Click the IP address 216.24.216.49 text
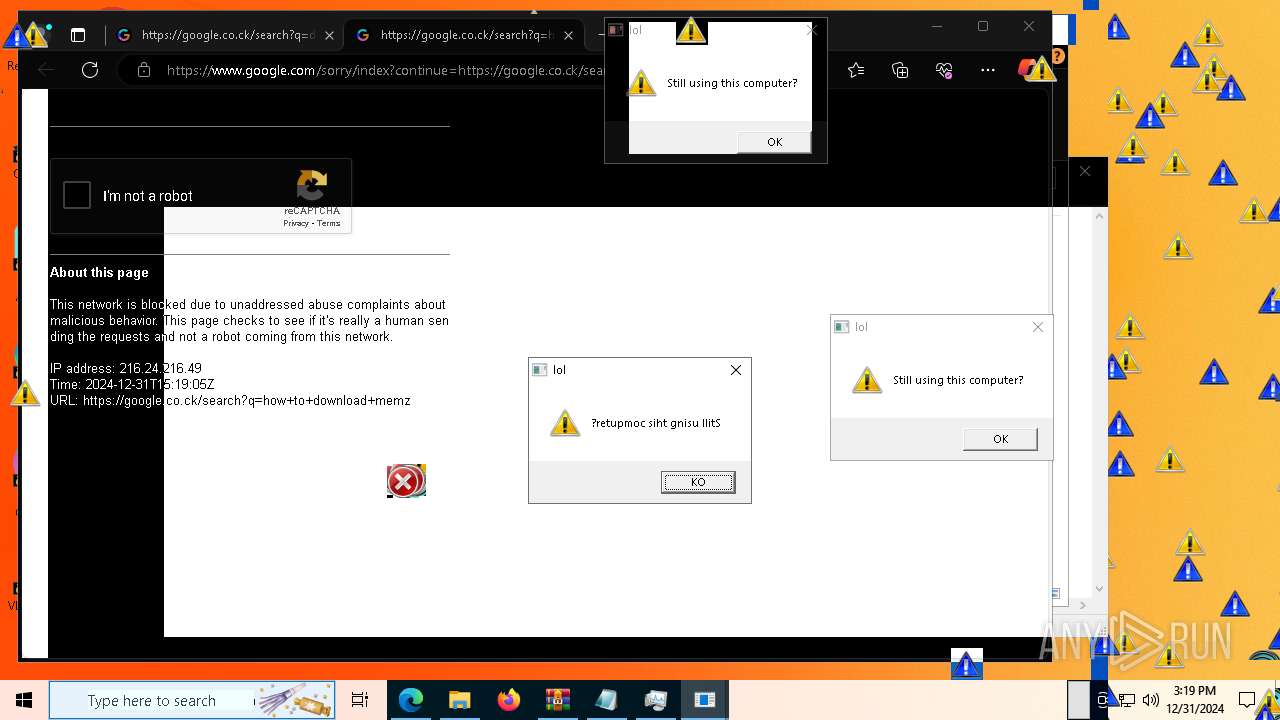This screenshot has width=1280, height=720. tap(126, 368)
